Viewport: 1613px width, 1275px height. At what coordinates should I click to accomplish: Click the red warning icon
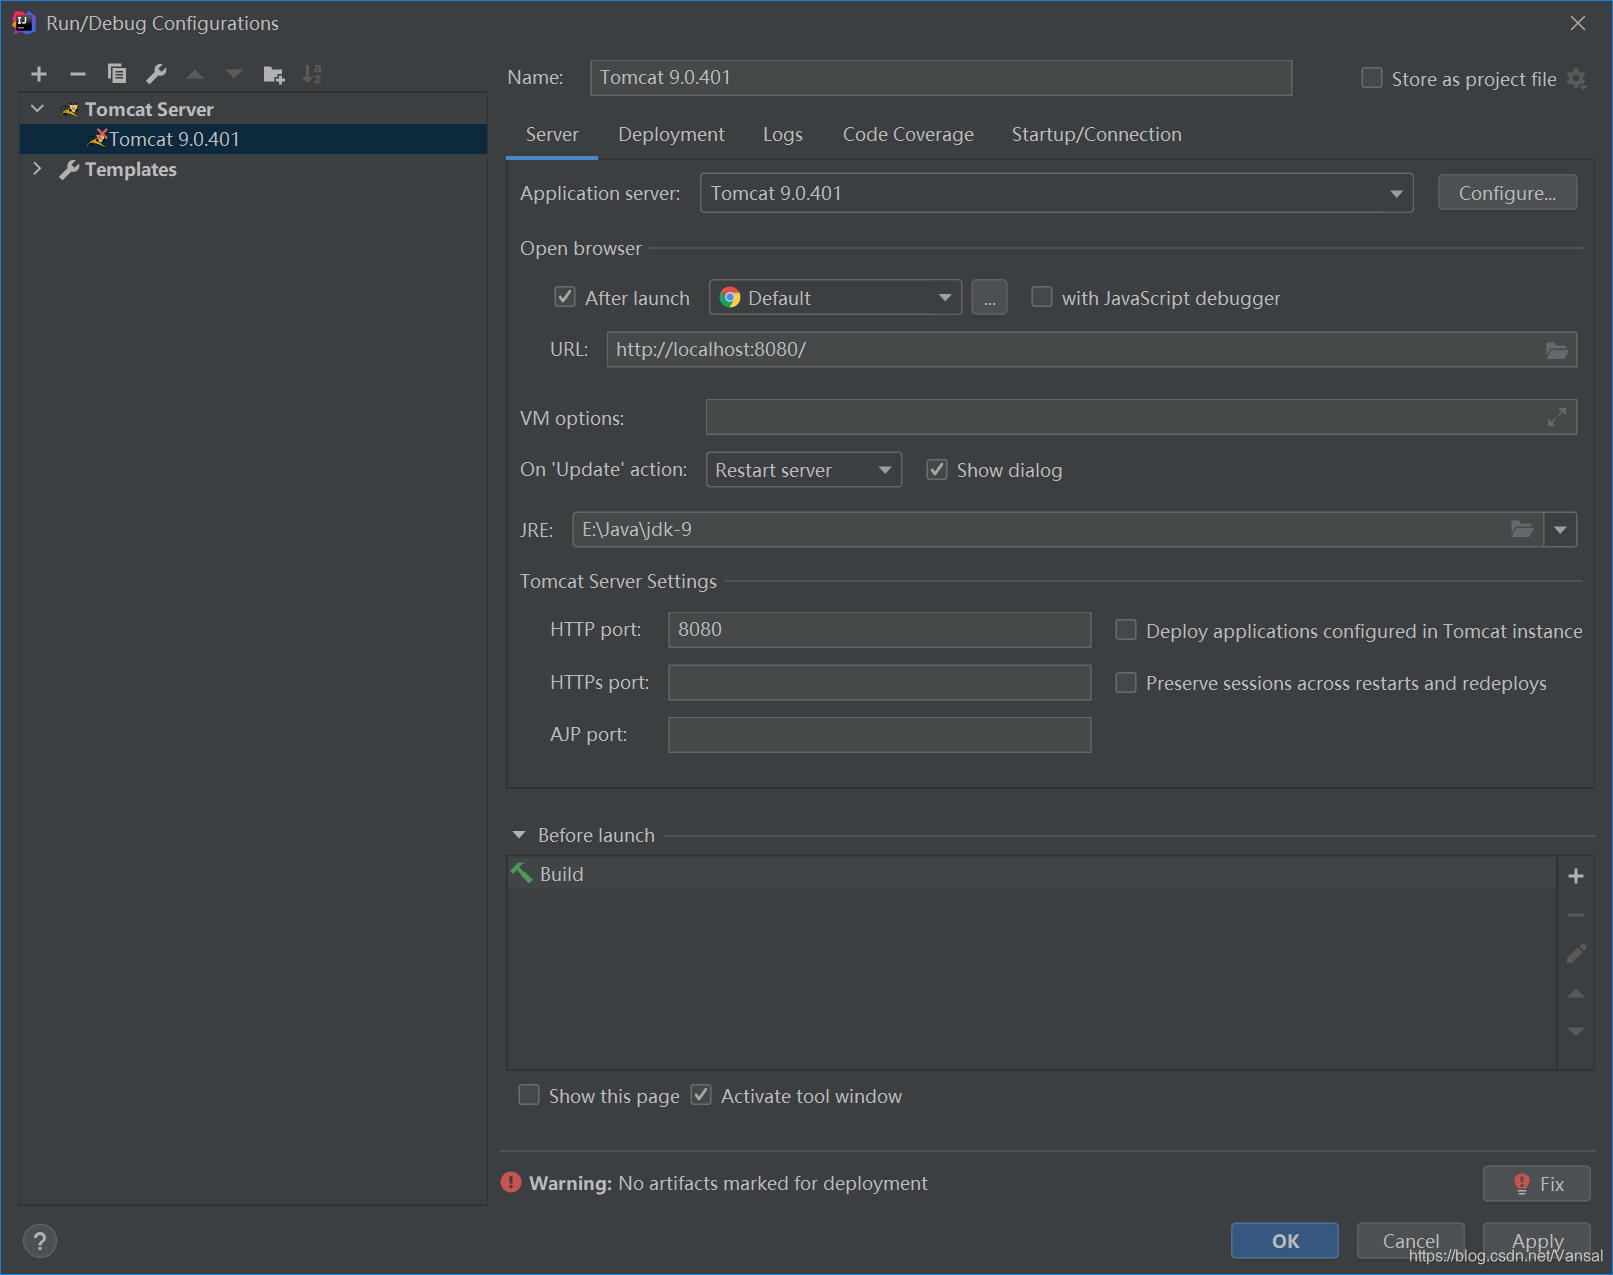511,1182
